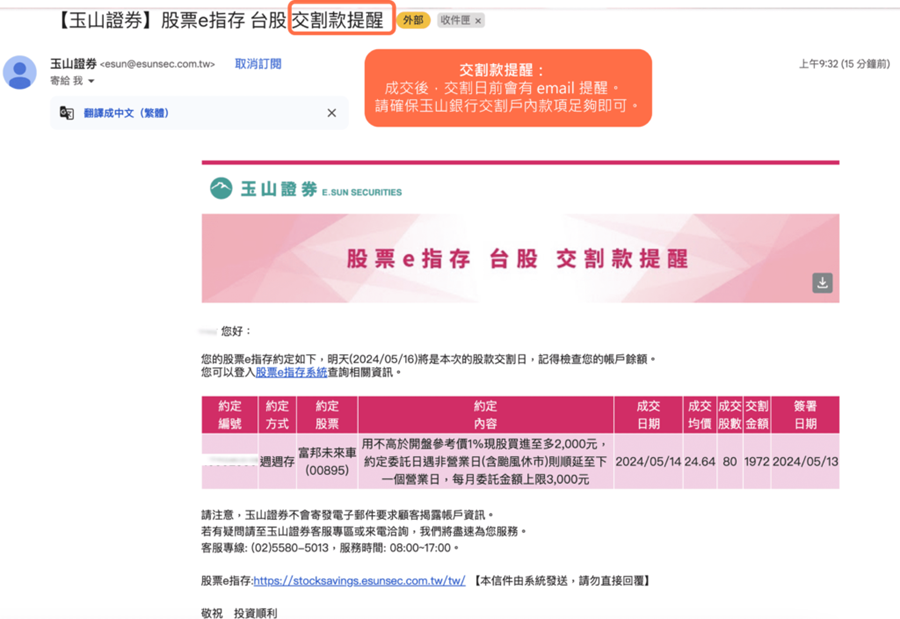Screen dimensions: 900x619
Task: Dismiss the translation bar with its X
Action: coord(332,113)
